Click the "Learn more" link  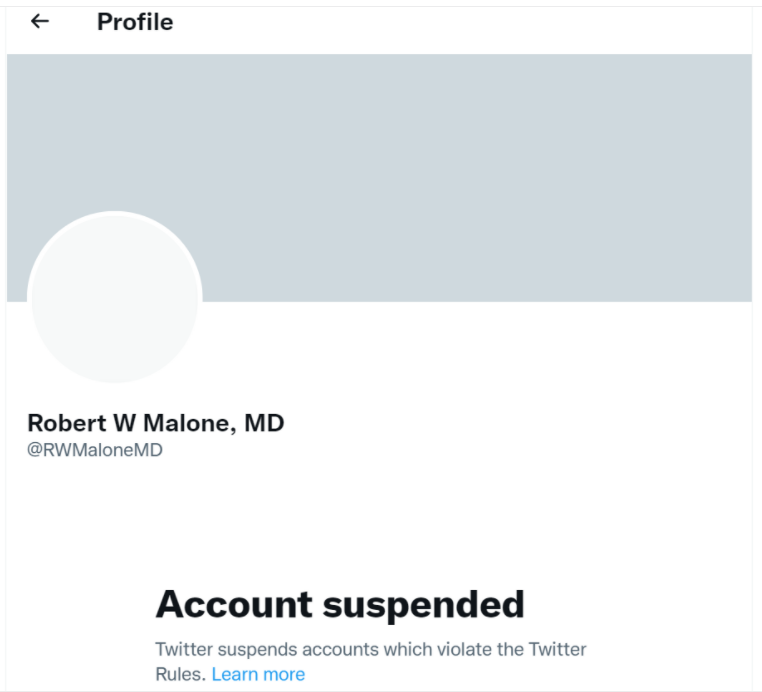pos(258,674)
